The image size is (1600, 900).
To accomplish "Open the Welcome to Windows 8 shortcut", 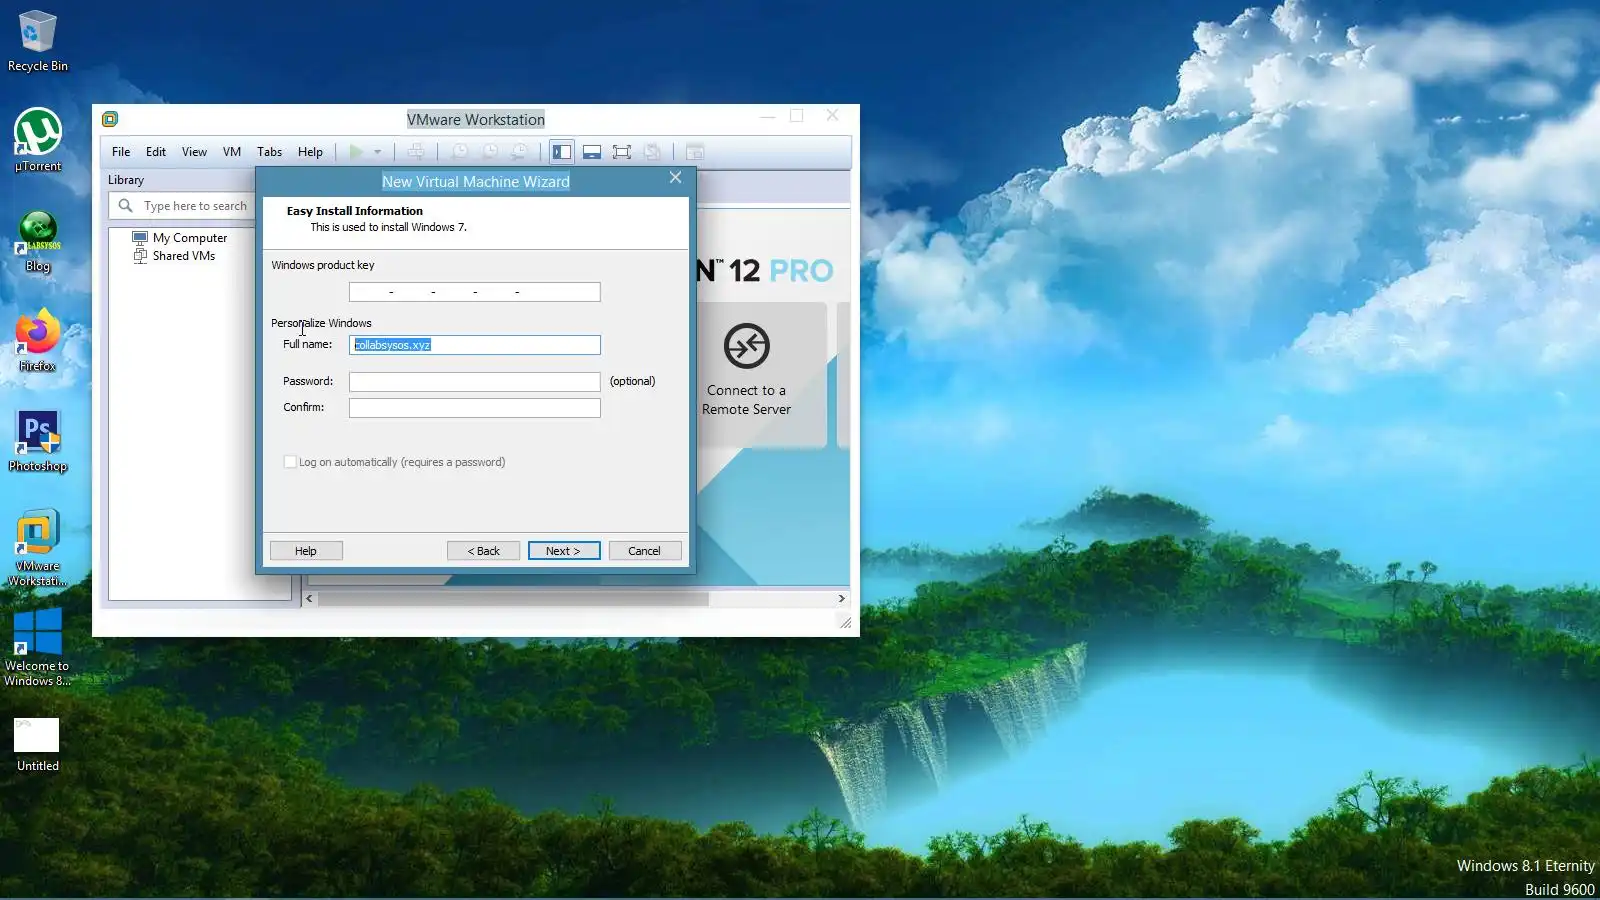I will click(37, 647).
